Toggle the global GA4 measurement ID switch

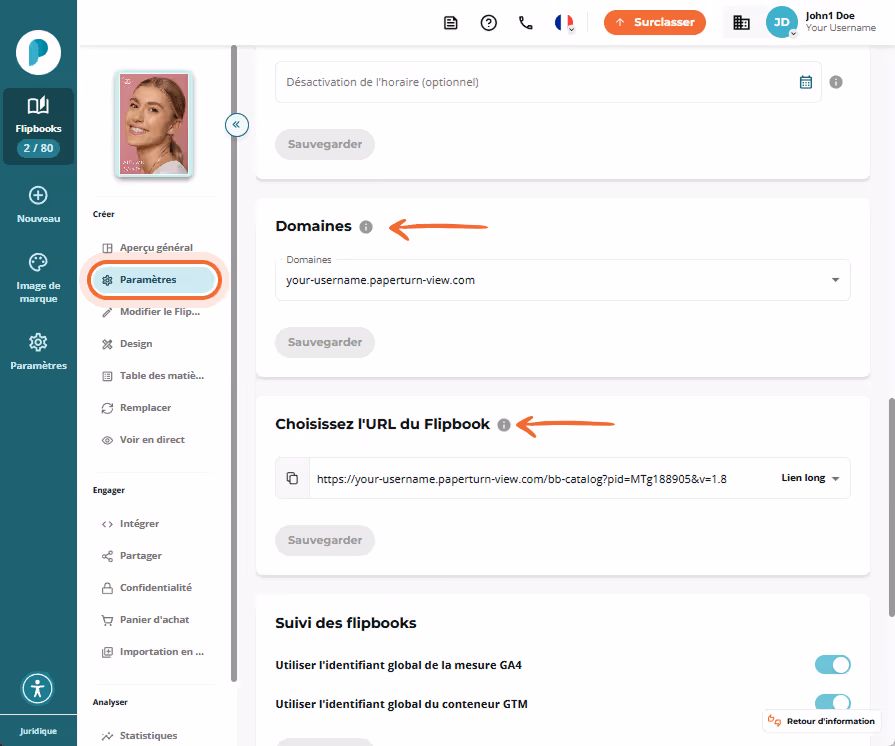[832, 665]
